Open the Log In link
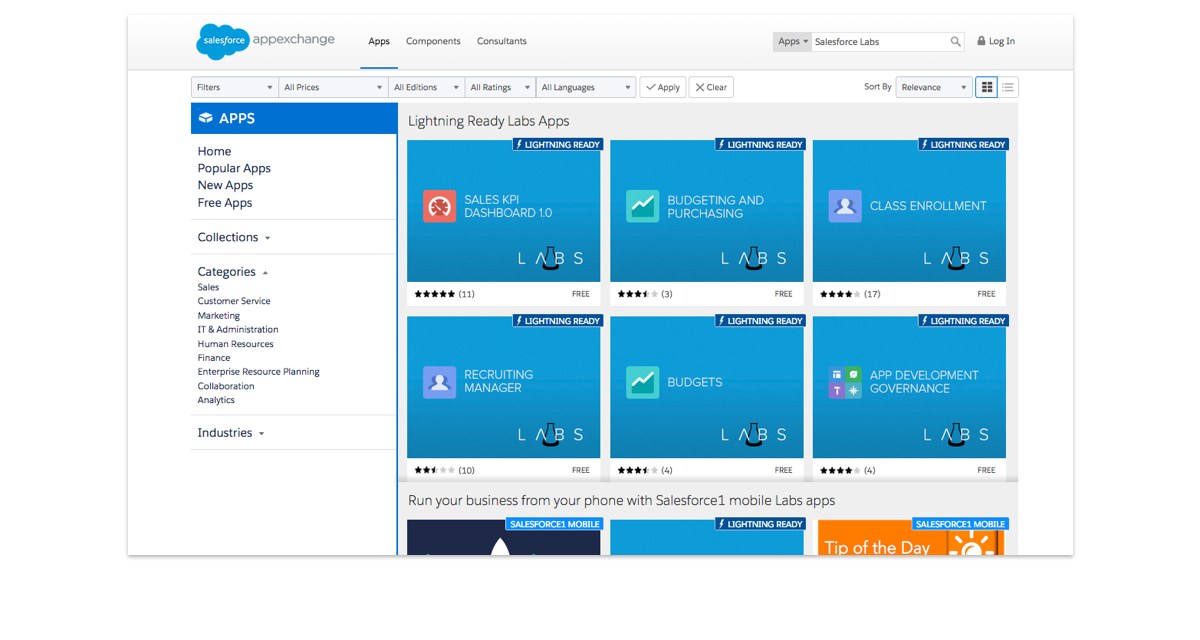This screenshot has width=1200, height=640. coord(996,41)
